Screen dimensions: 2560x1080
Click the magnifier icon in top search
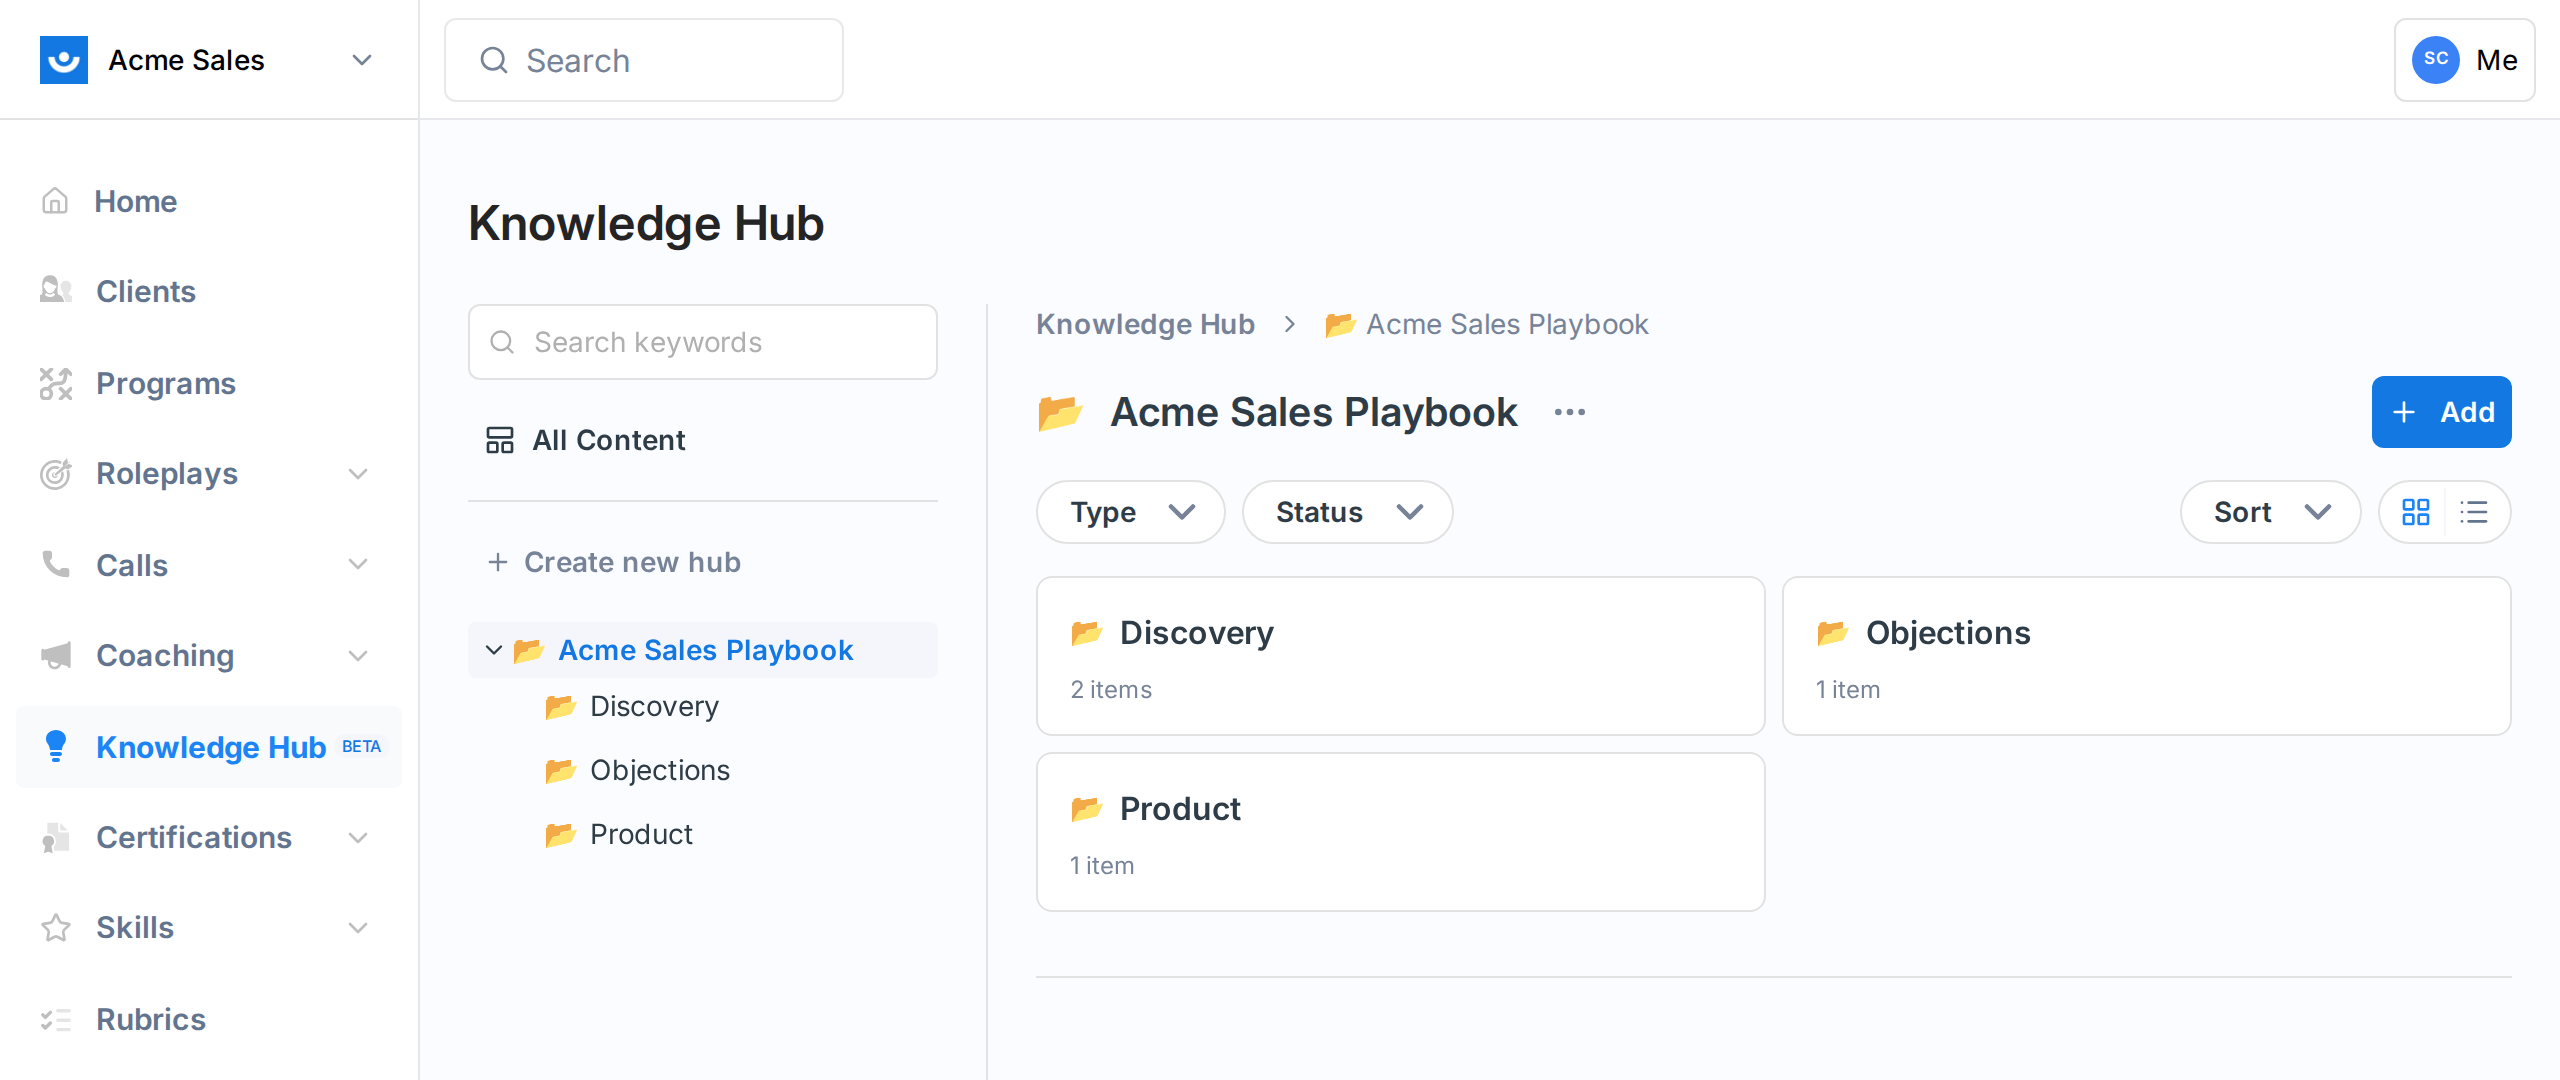tap(494, 60)
